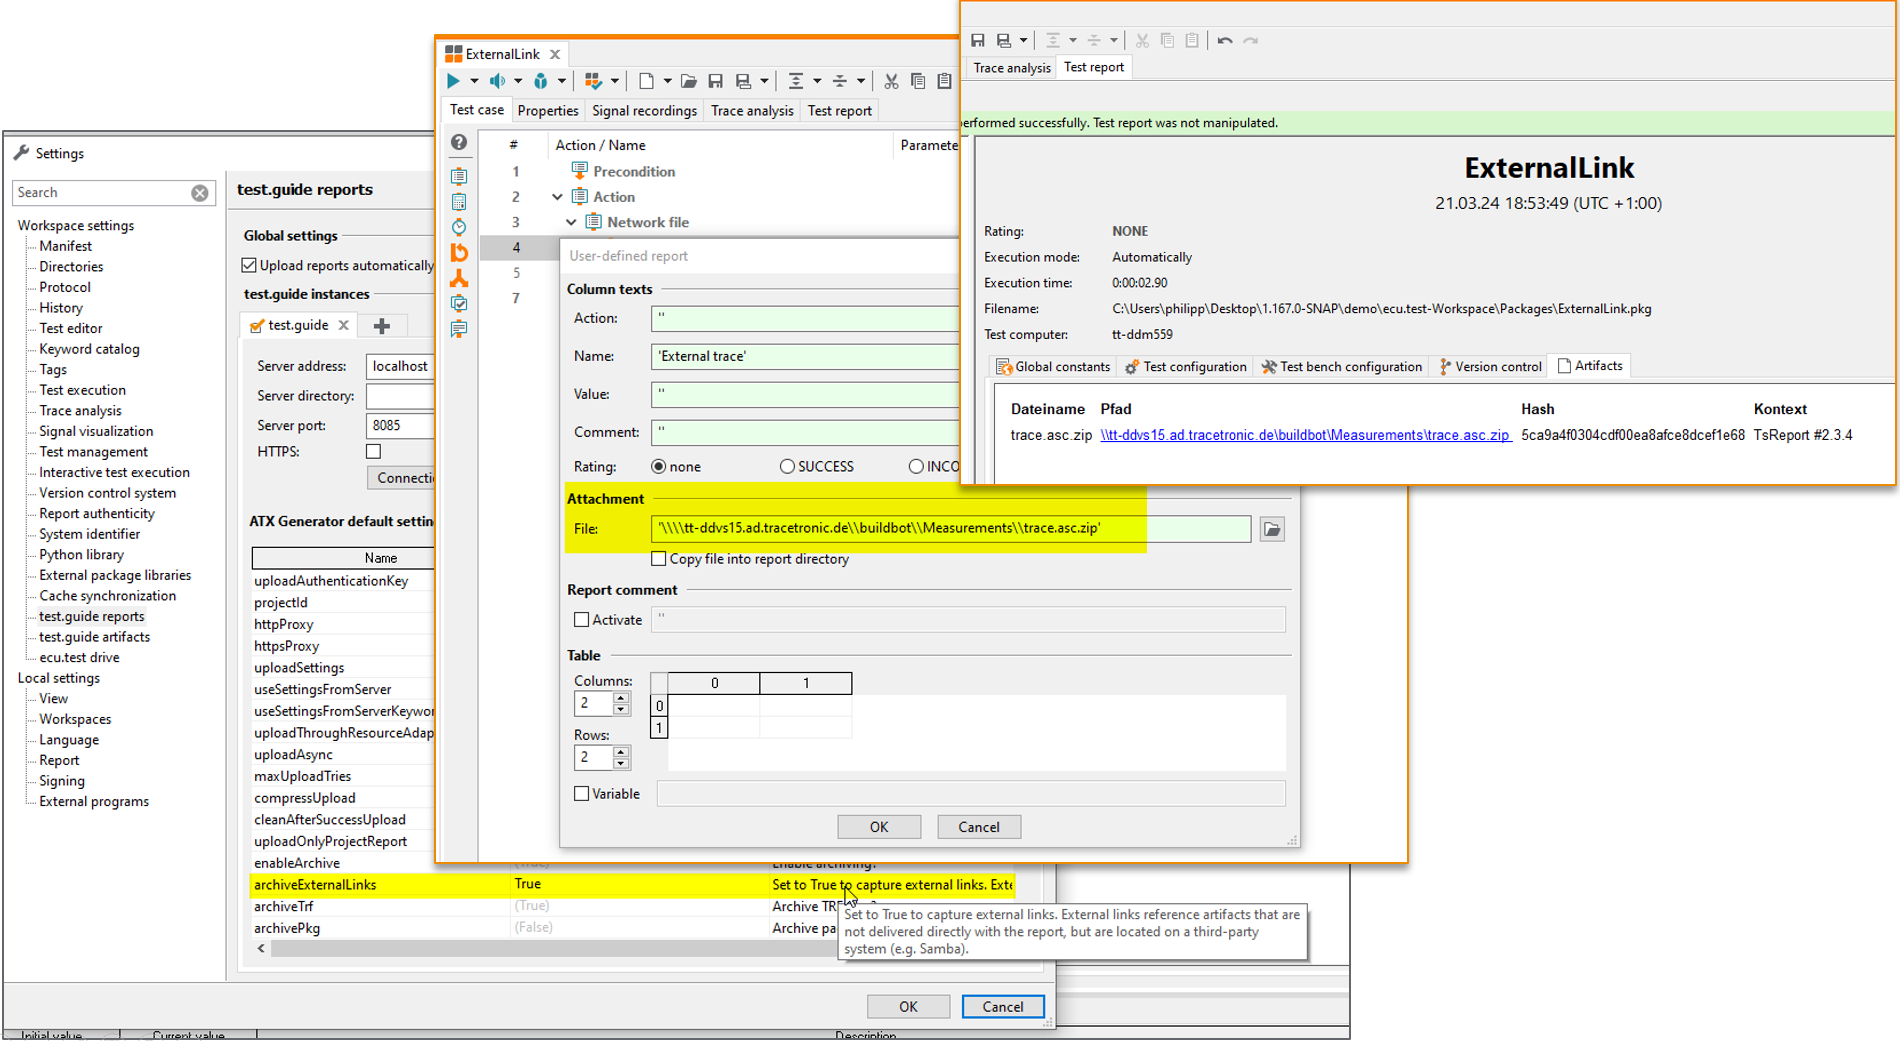Click OK in the User-defined report dialog

click(878, 827)
